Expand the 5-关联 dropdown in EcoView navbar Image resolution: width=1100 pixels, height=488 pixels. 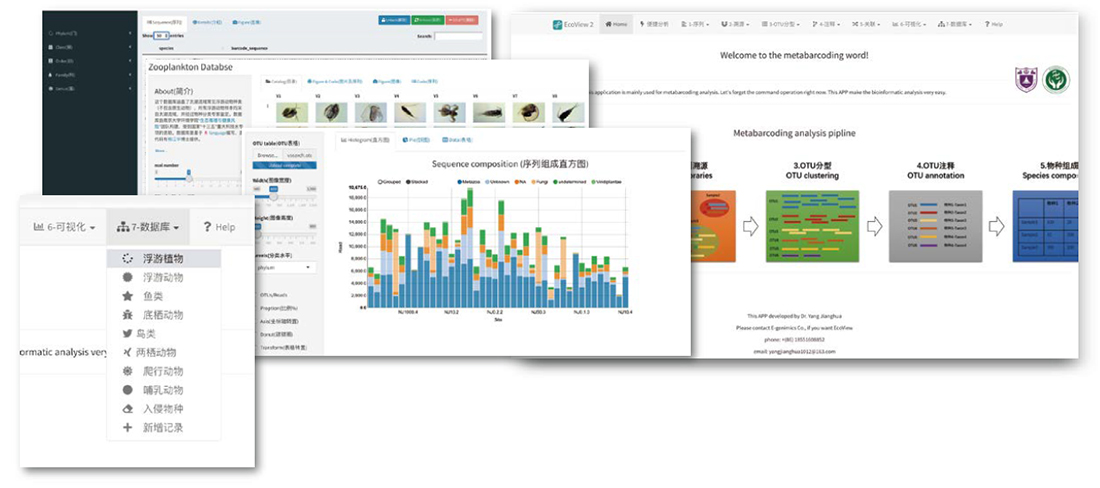click(x=866, y=24)
